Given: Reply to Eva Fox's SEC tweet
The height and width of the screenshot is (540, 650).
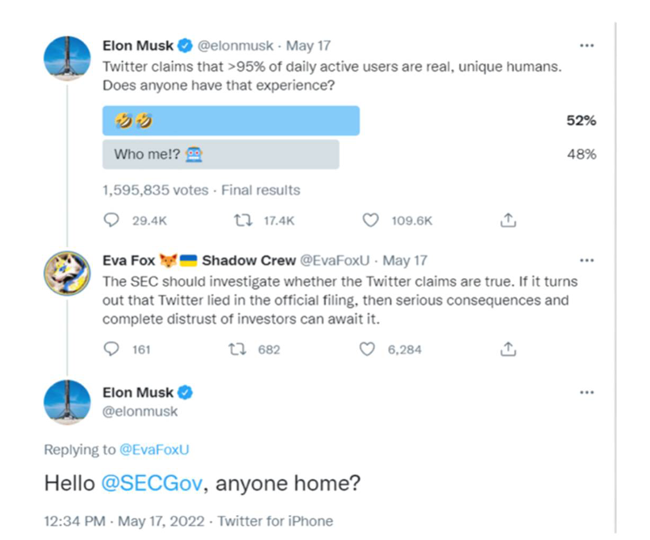Looking at the screenshot, I should click(x=111, y=349).
